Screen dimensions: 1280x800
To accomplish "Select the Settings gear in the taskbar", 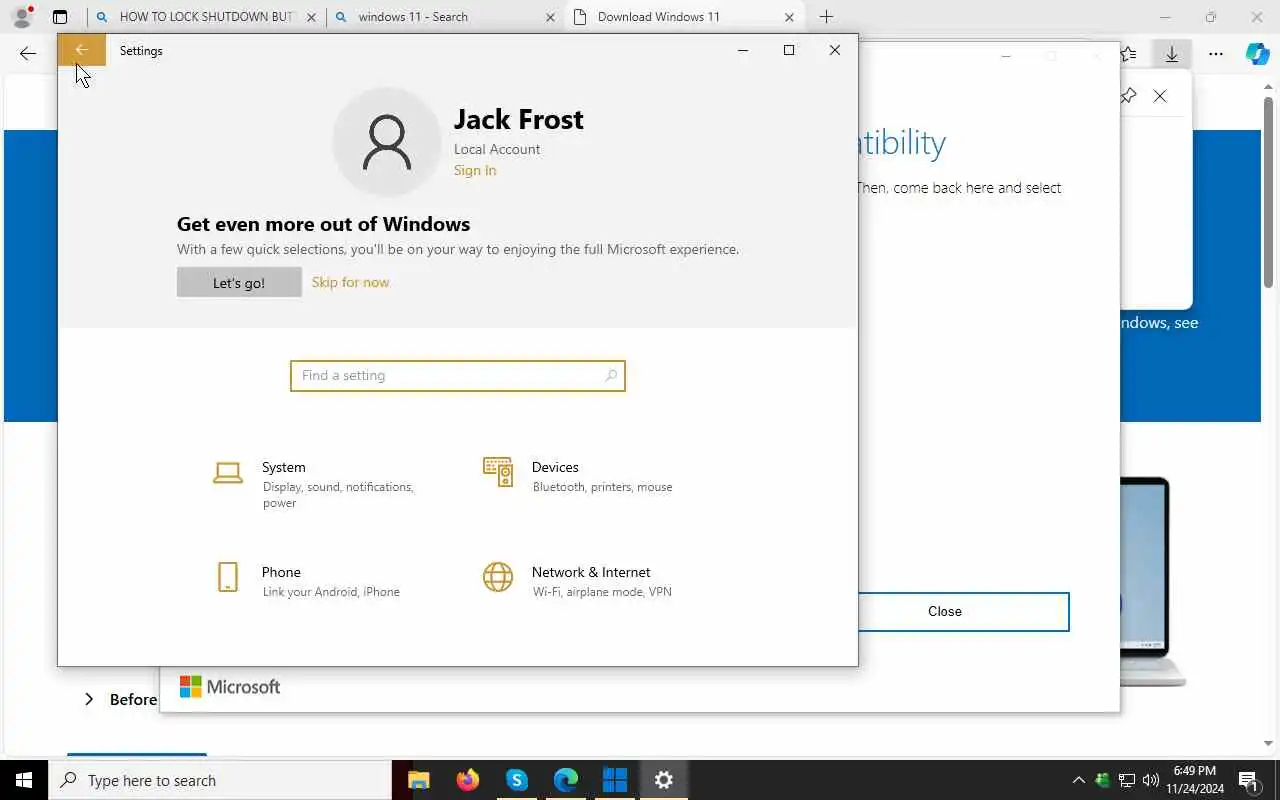I will 664,780.
